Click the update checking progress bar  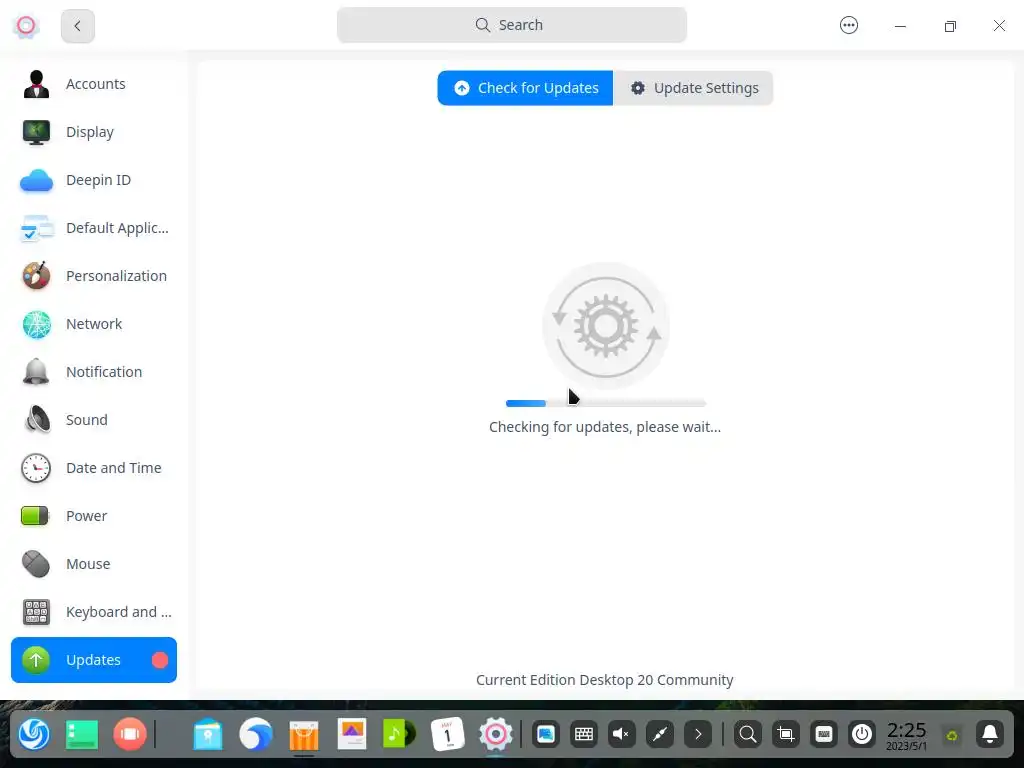point(606,404)
